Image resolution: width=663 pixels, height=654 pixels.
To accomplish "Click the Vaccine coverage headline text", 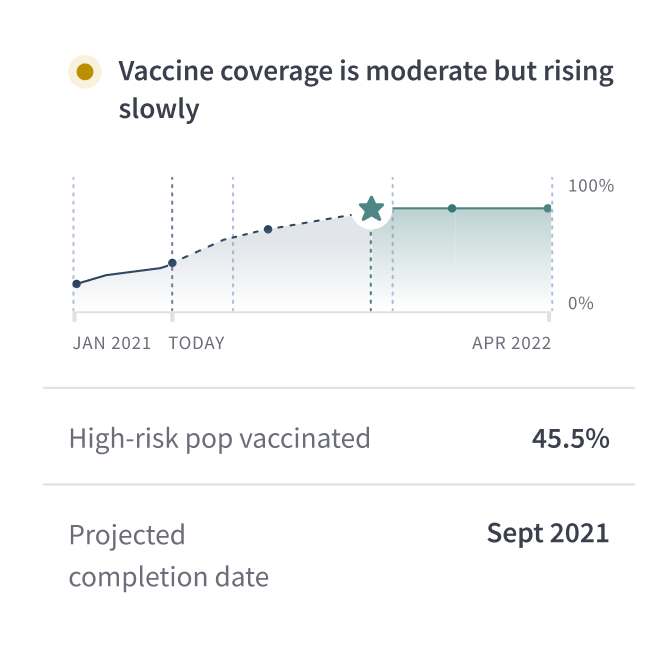I will point(366,90).
